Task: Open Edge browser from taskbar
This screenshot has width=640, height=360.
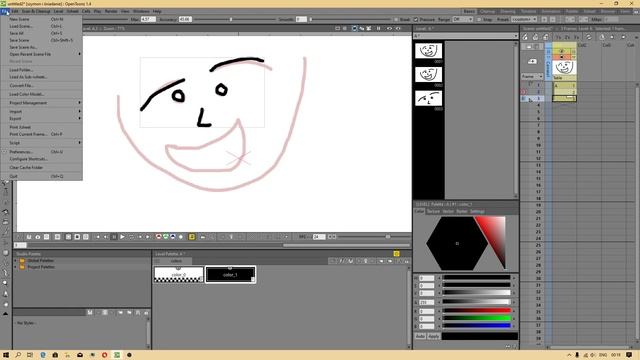Action: [x=43, y=355]
